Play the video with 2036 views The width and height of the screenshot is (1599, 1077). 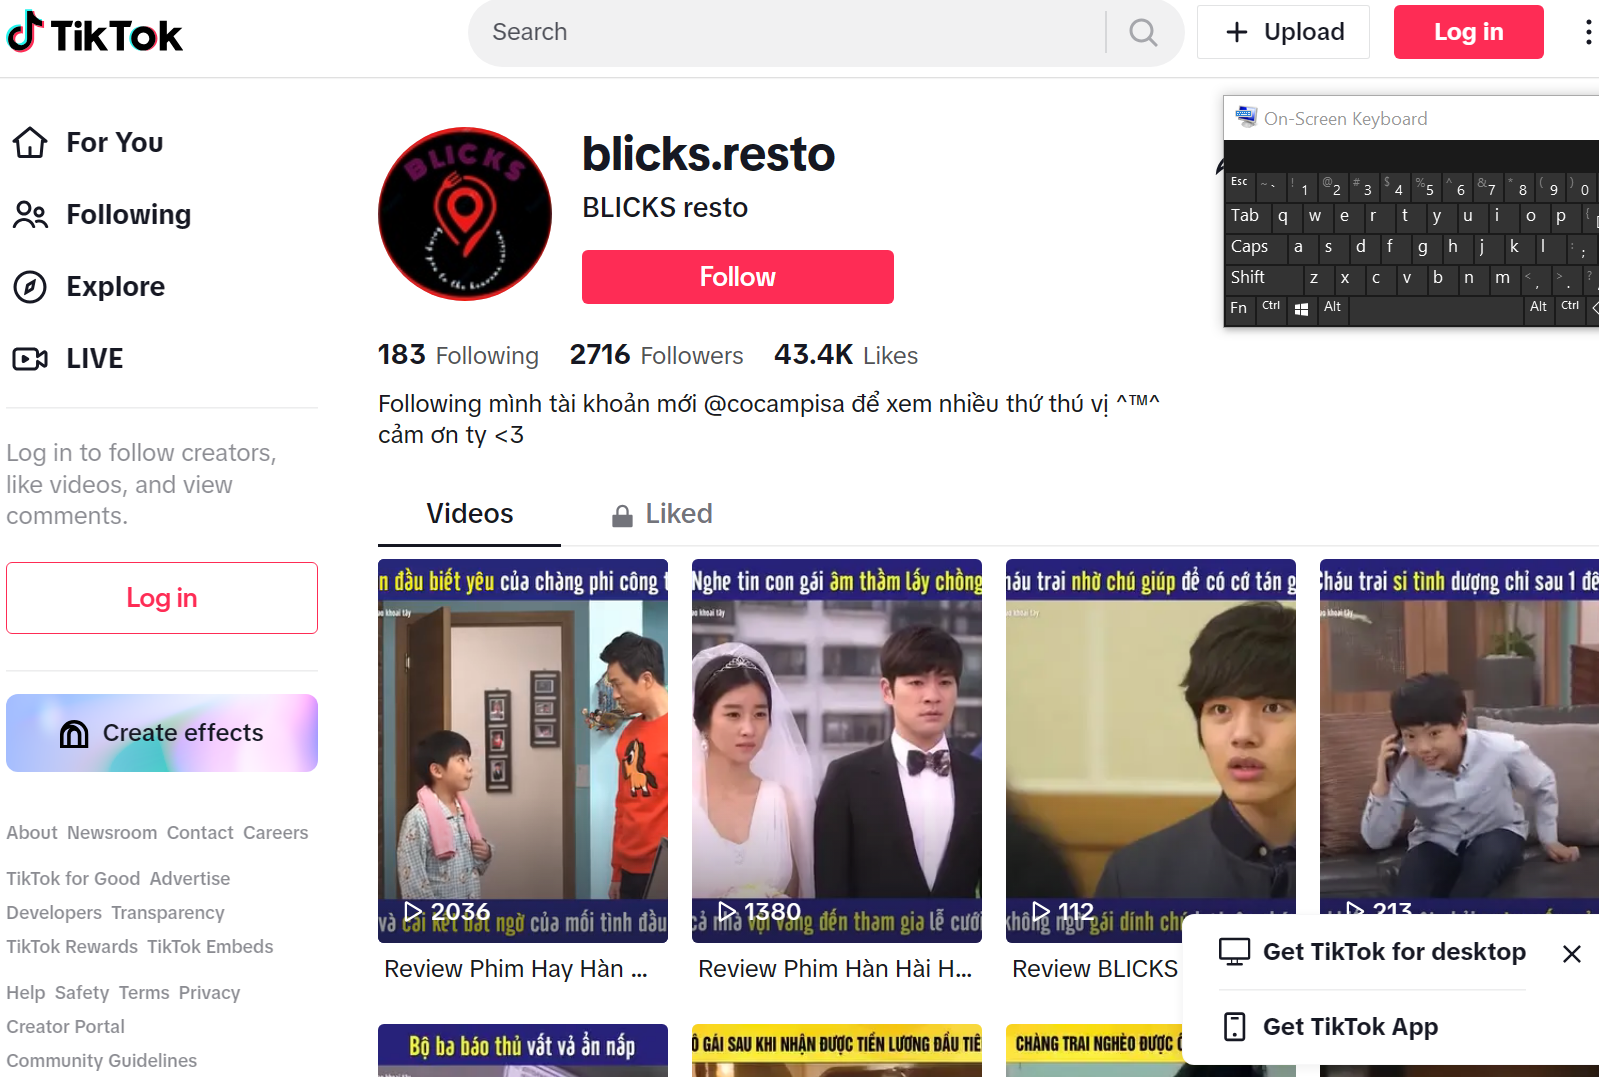(522, 750)
